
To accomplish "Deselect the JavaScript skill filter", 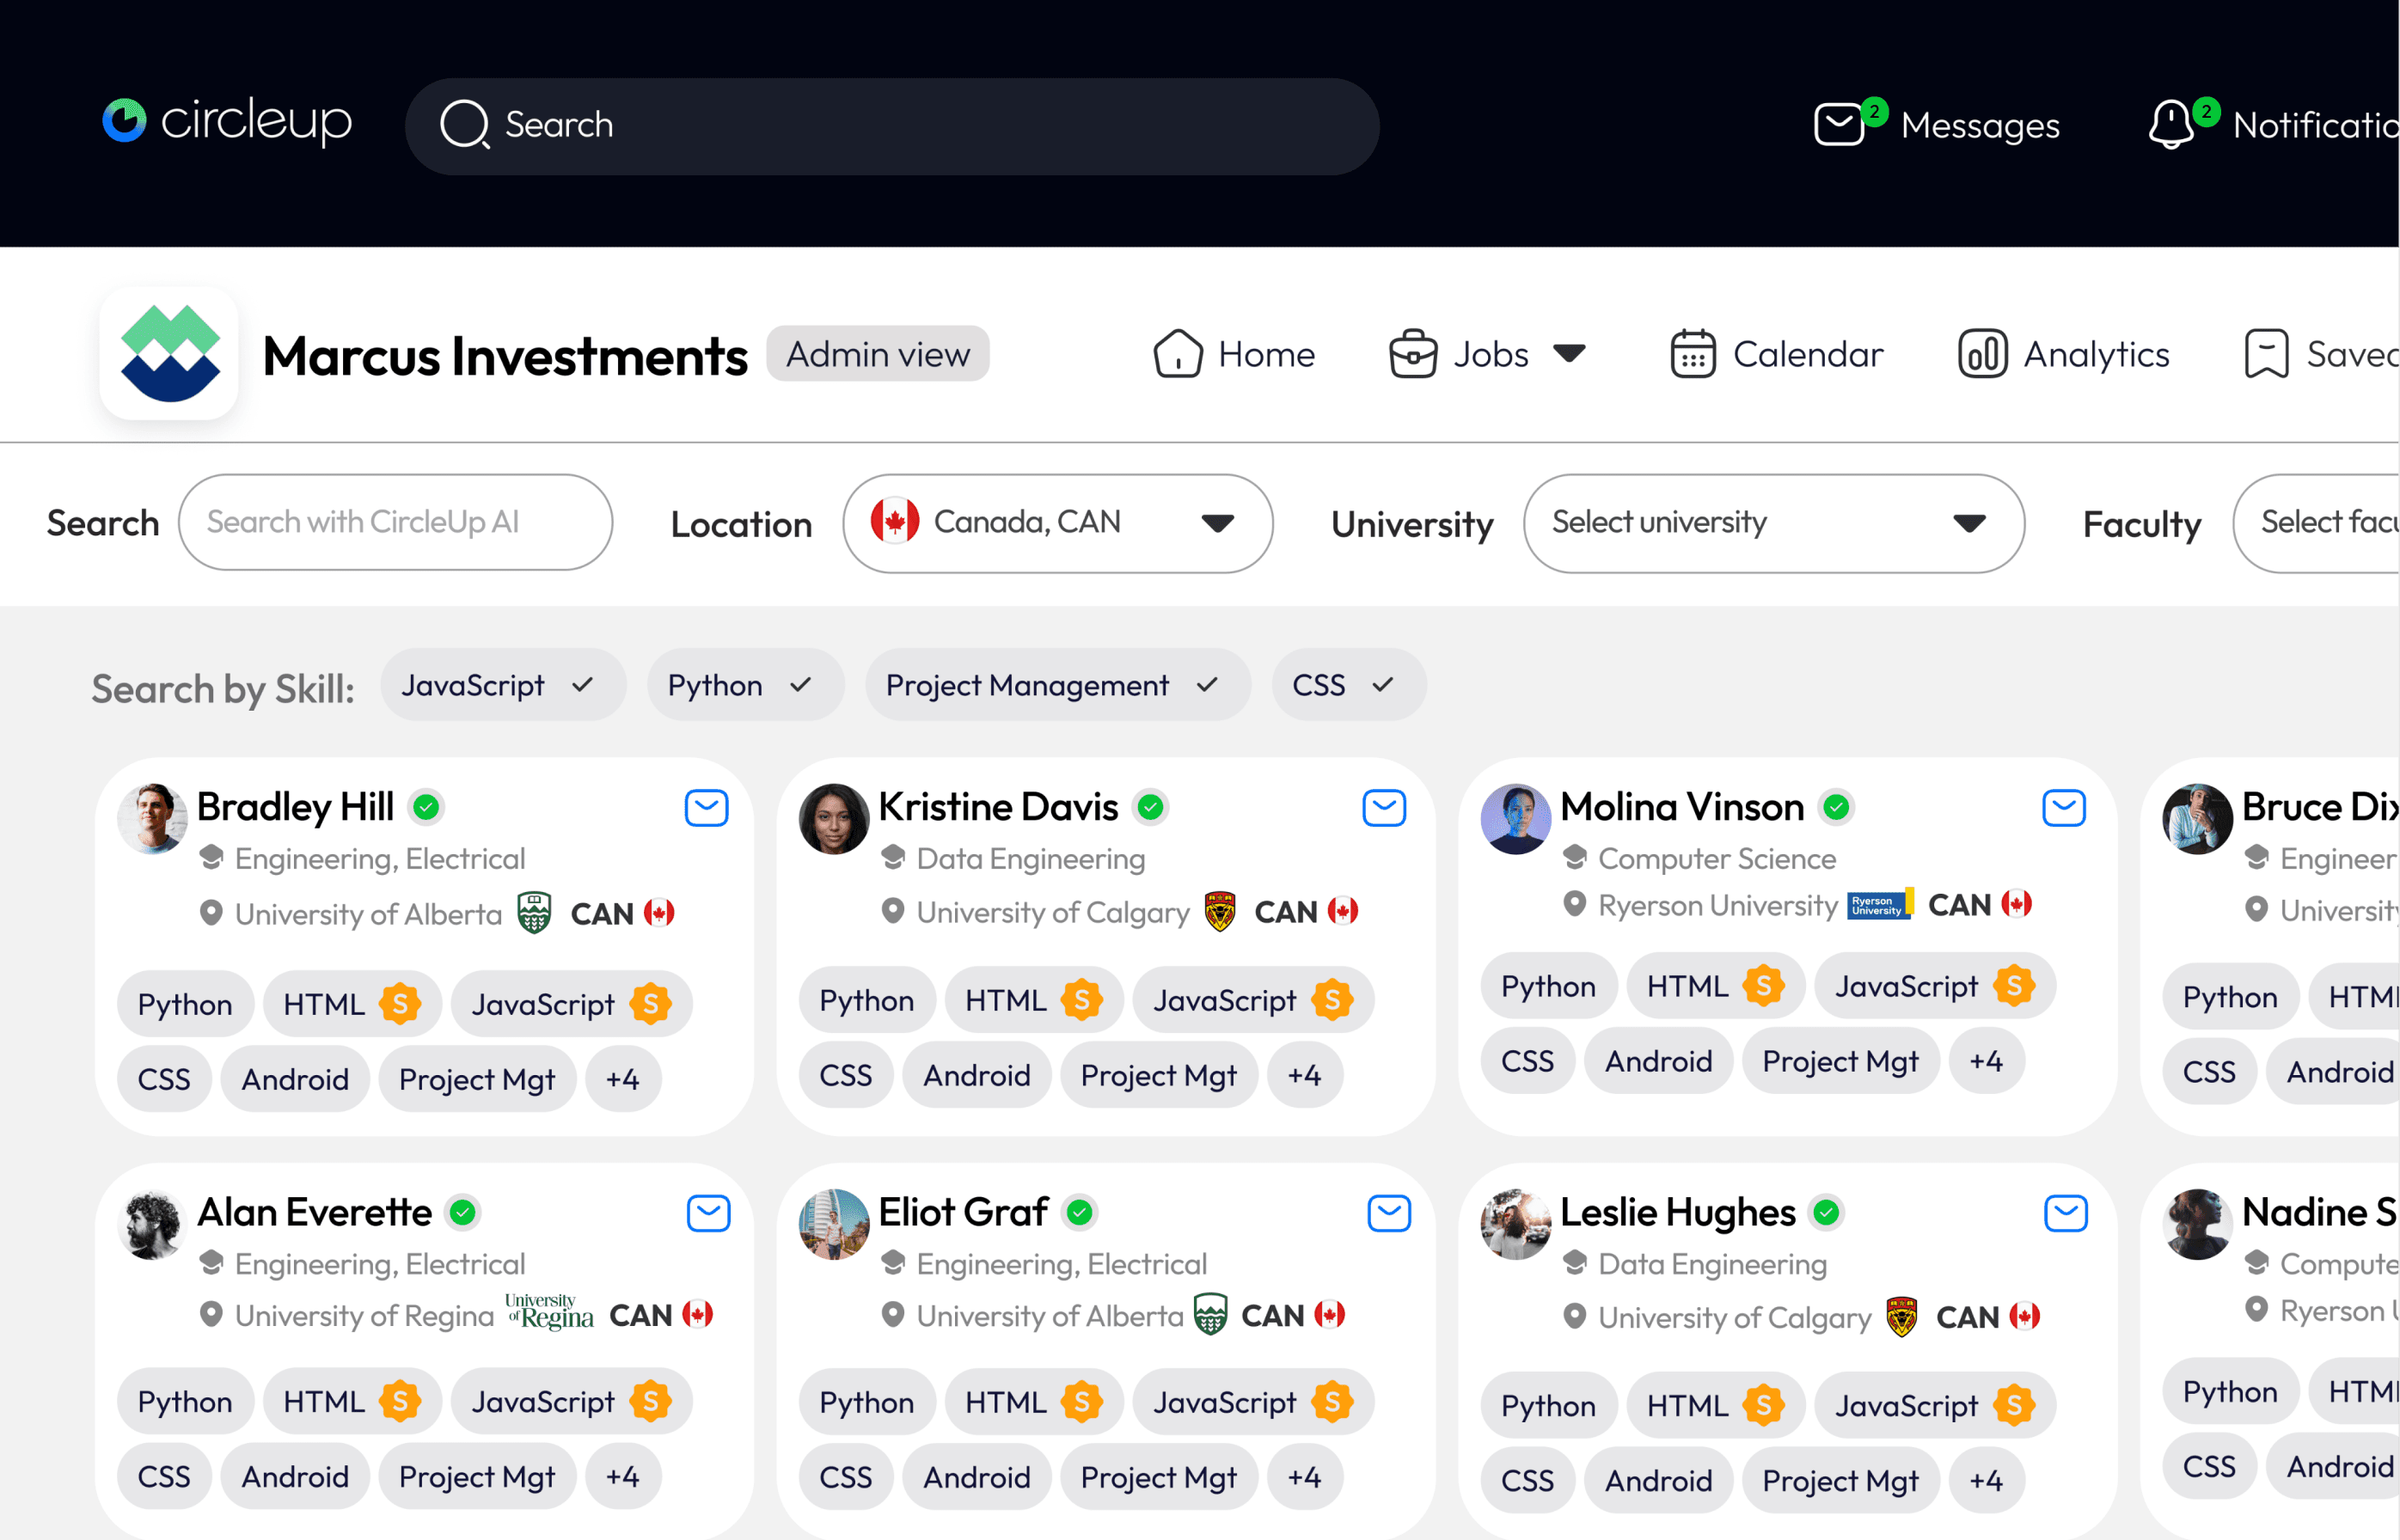I will (502, 685).
